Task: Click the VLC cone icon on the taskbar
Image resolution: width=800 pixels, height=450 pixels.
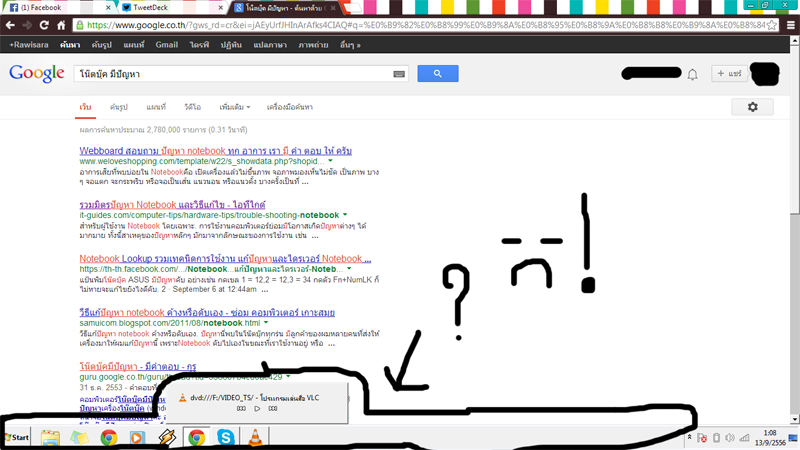Action: [255, 438]
